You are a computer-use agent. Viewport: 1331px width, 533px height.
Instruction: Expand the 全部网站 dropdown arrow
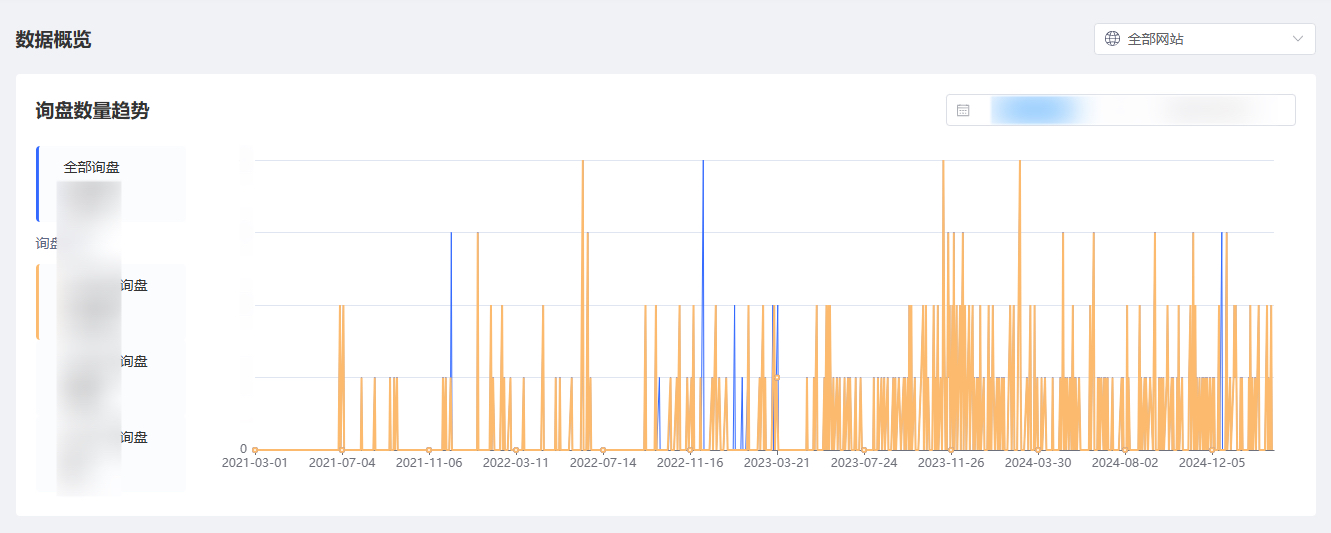(x=1298, y=39)
